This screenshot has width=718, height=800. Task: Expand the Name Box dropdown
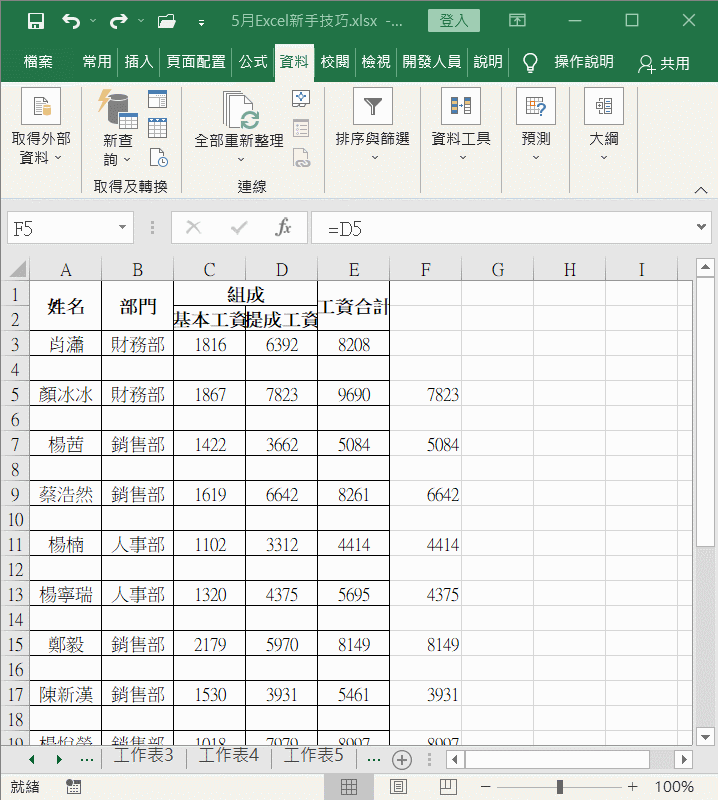[x=123, y=228]
